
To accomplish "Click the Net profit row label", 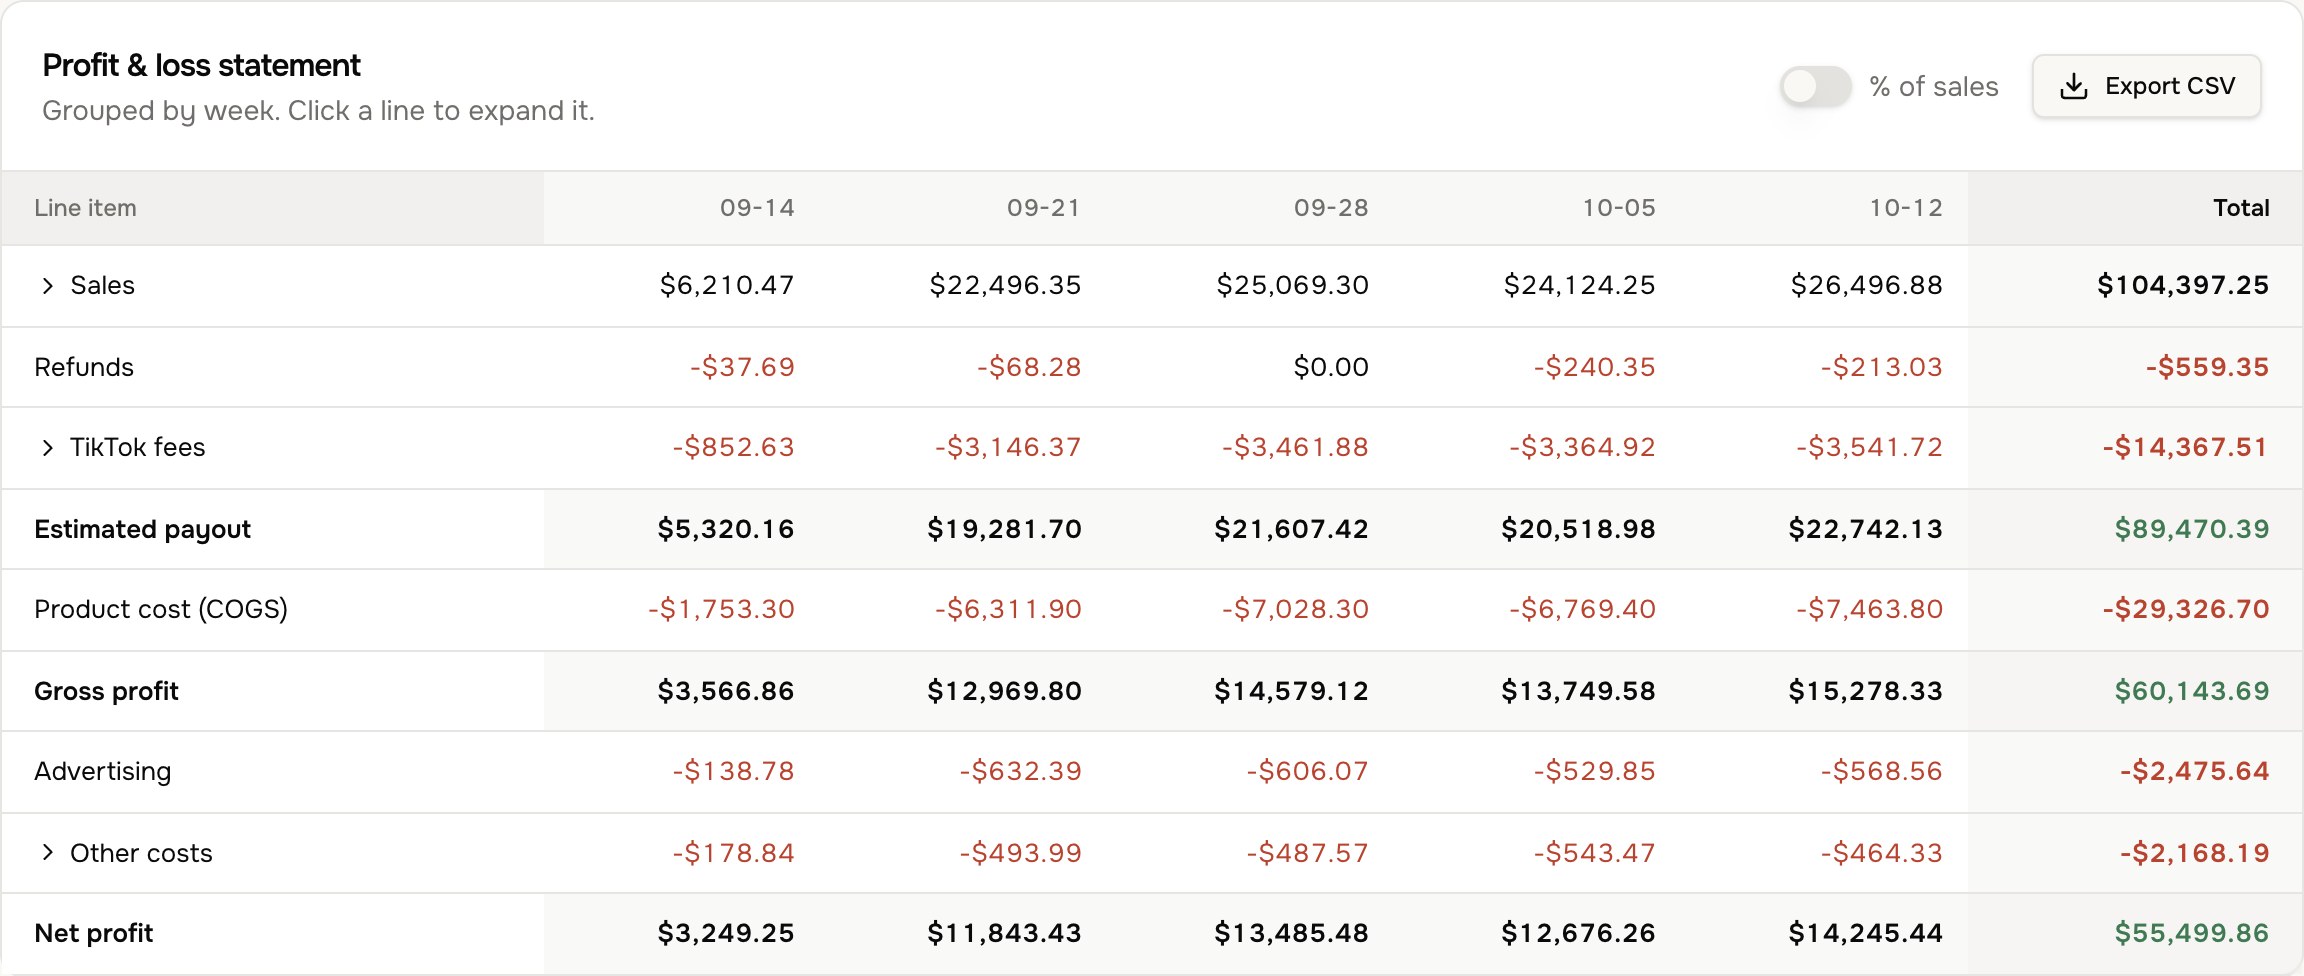I will click(93, 933).
